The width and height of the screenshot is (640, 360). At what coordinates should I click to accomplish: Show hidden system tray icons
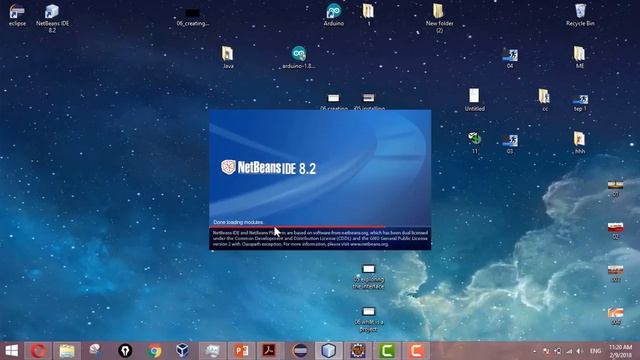[535, 351]
